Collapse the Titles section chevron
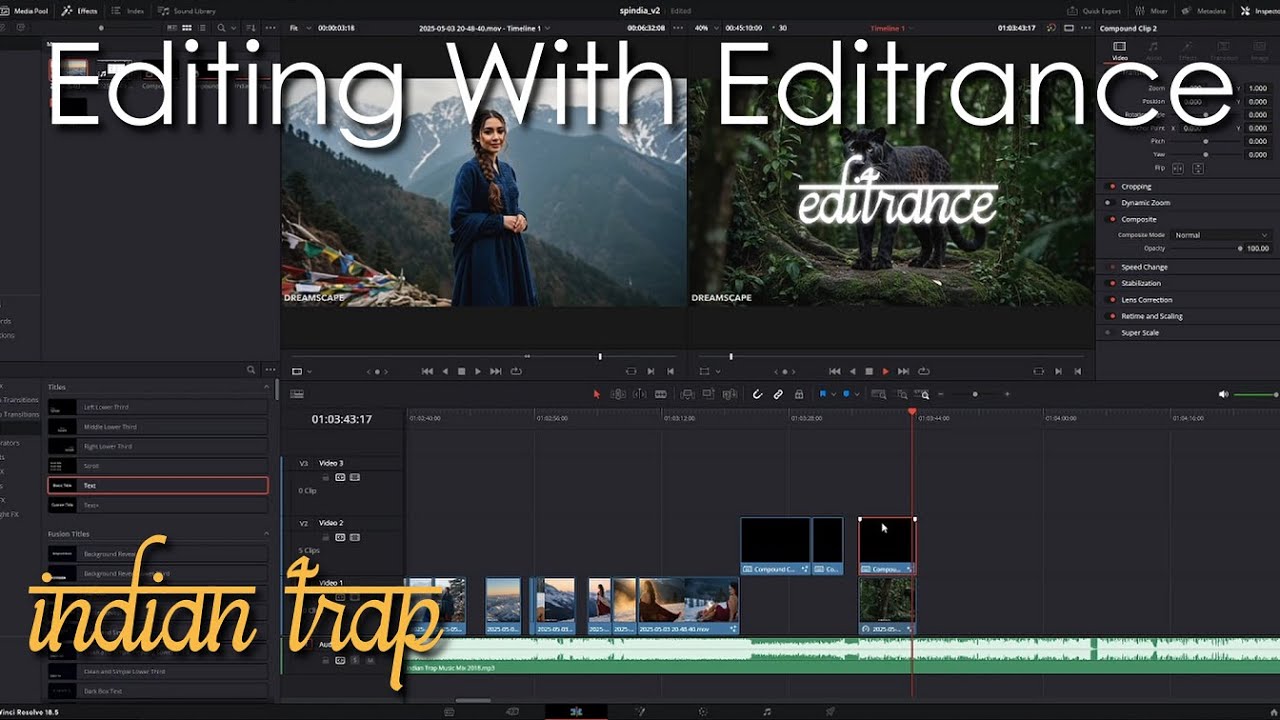 pyautogui.click(x=266, y=387)
